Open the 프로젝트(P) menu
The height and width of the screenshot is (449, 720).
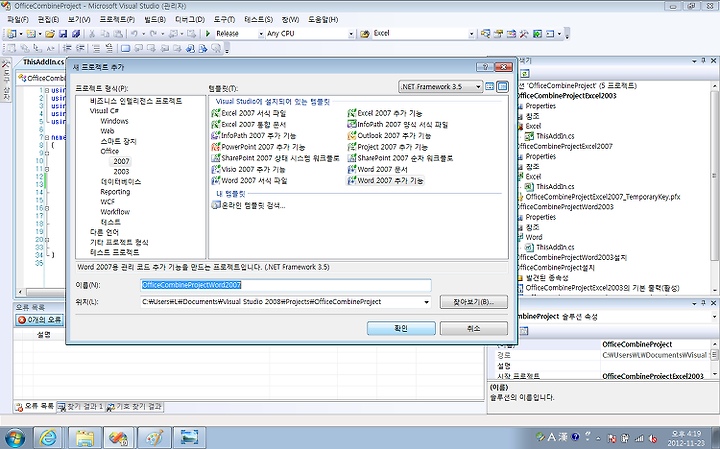tap(117, 20)
